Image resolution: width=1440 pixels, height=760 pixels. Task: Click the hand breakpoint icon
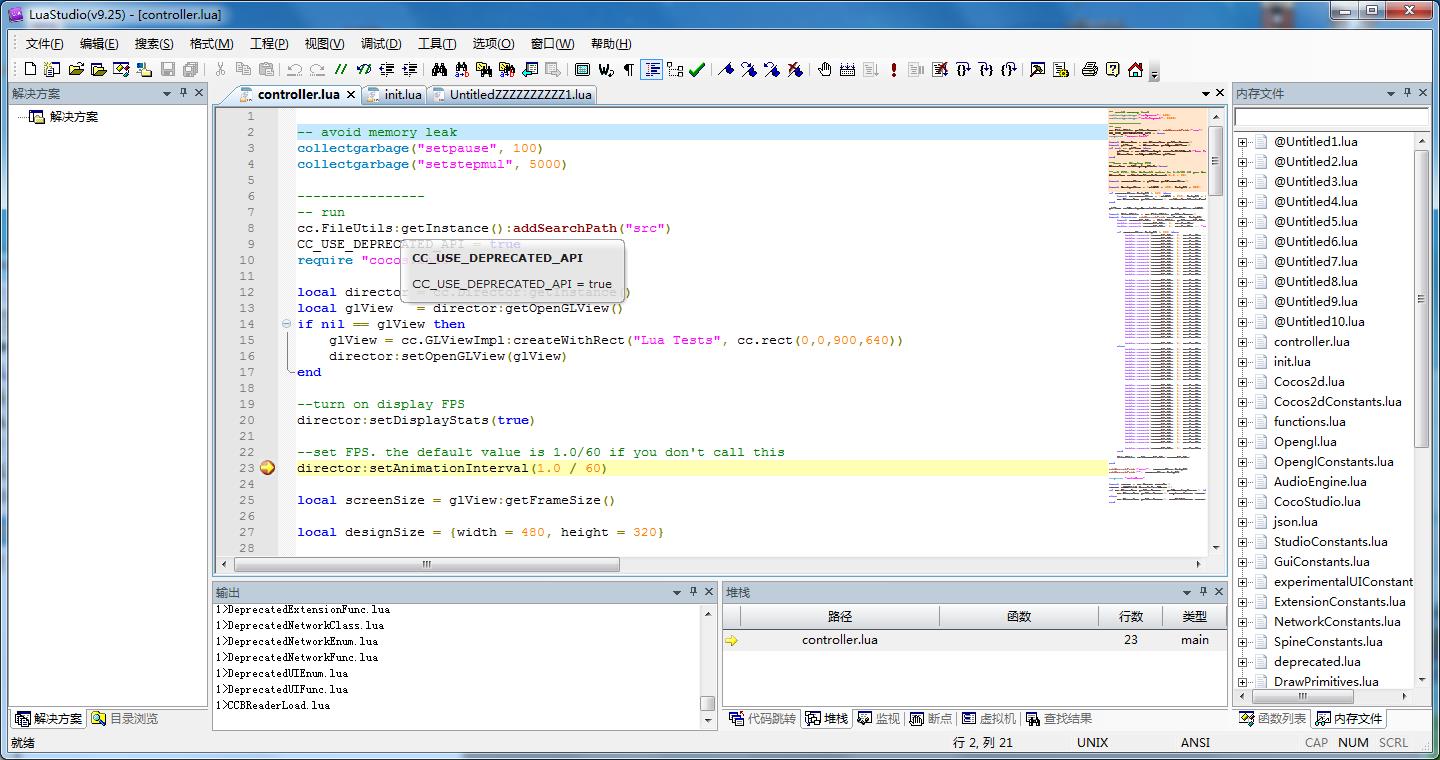click(x=825, y=69)
